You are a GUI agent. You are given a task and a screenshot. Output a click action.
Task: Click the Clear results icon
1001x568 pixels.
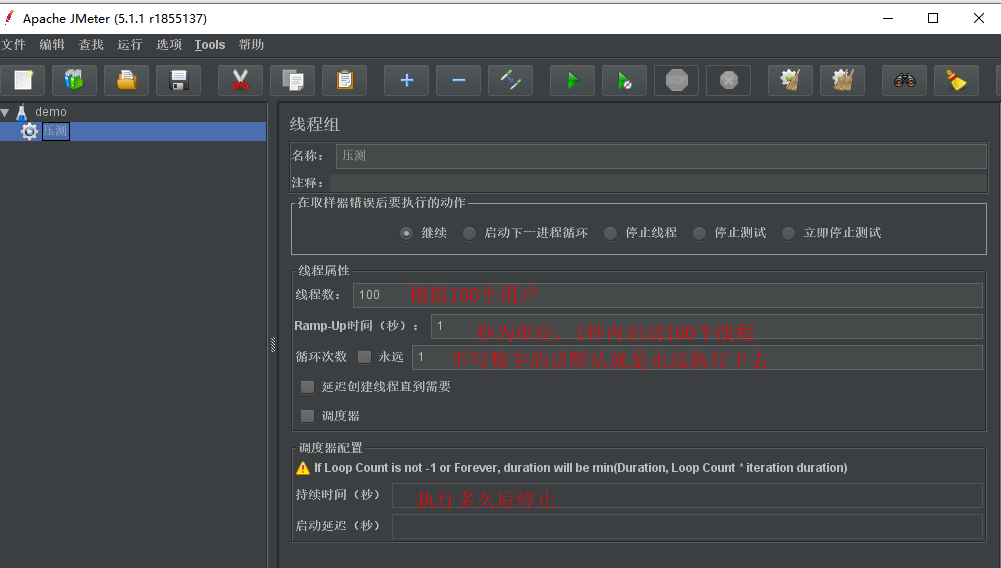(x=790, y=80)
